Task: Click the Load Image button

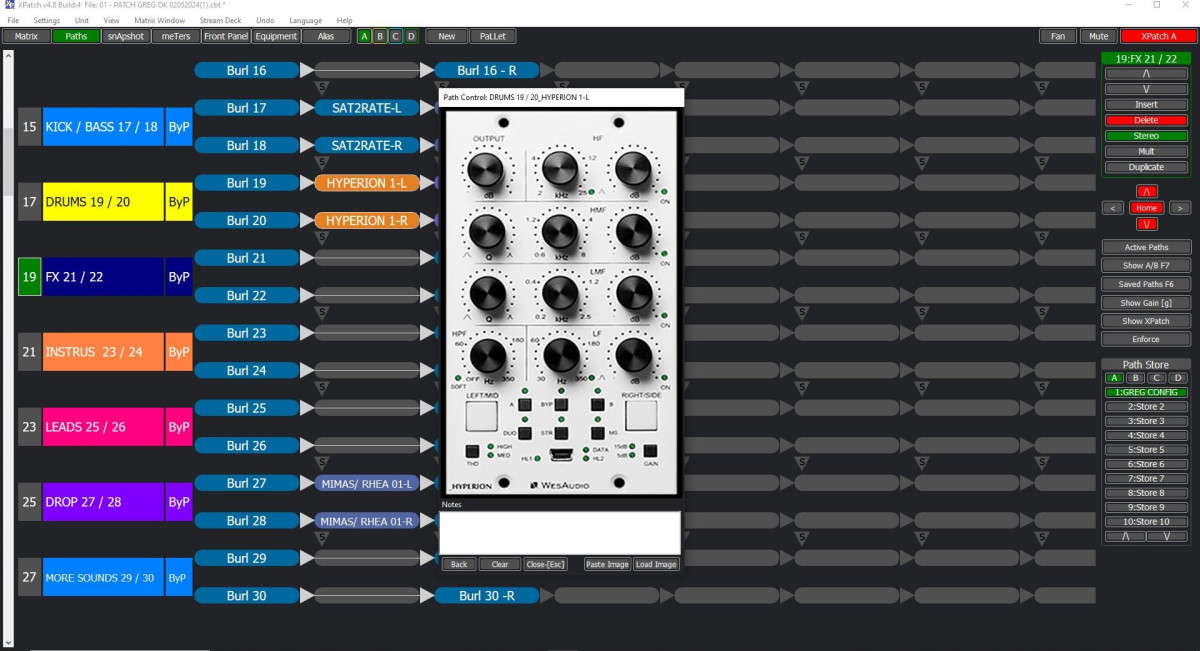Action: [656, 564]
